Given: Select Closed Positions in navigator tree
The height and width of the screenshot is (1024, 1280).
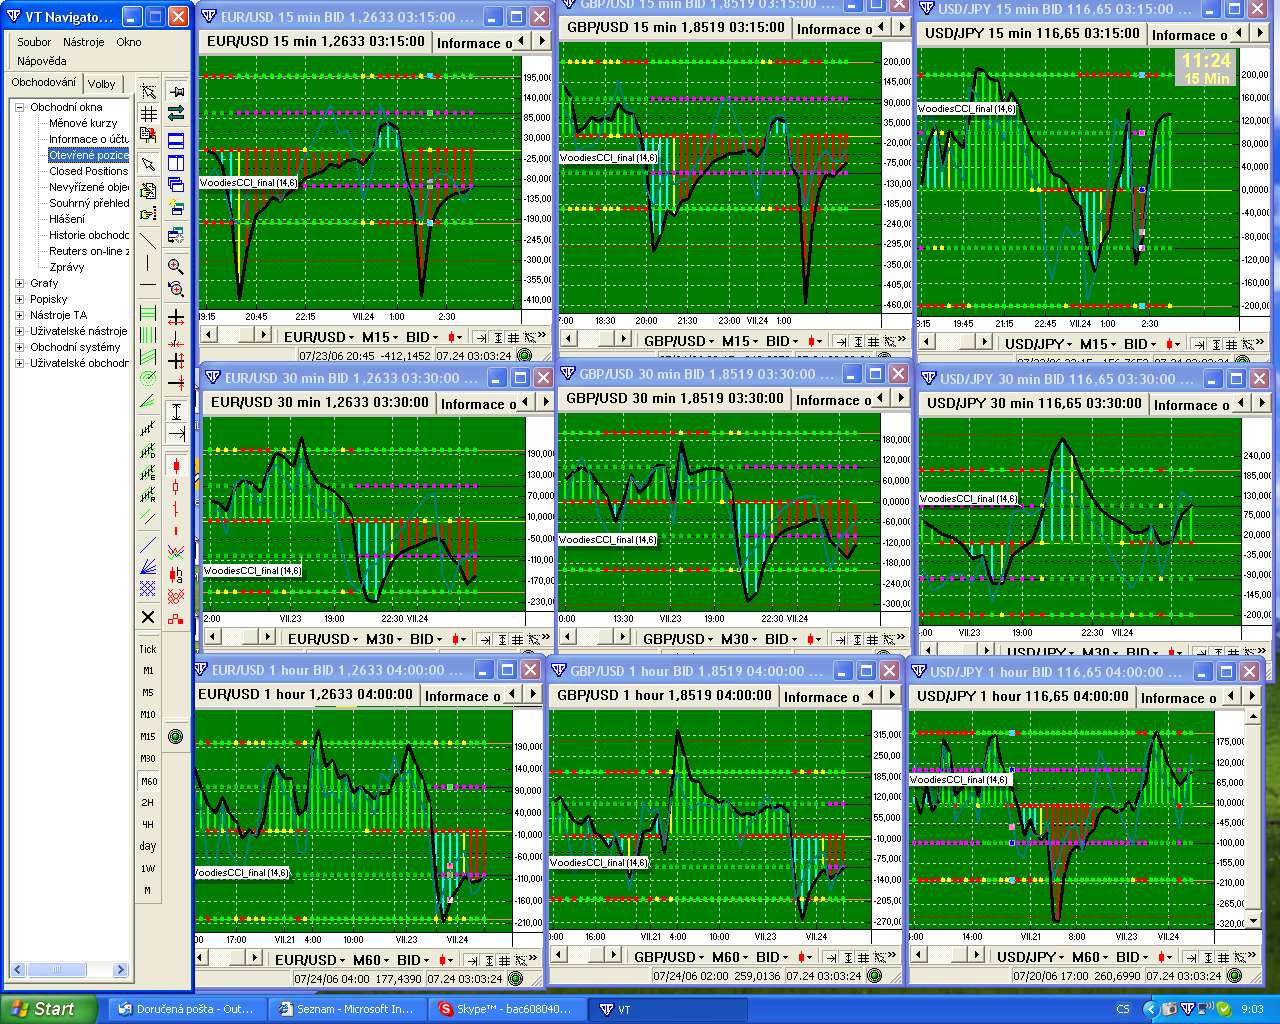Looking at the screenshot, I should [89, 171].
